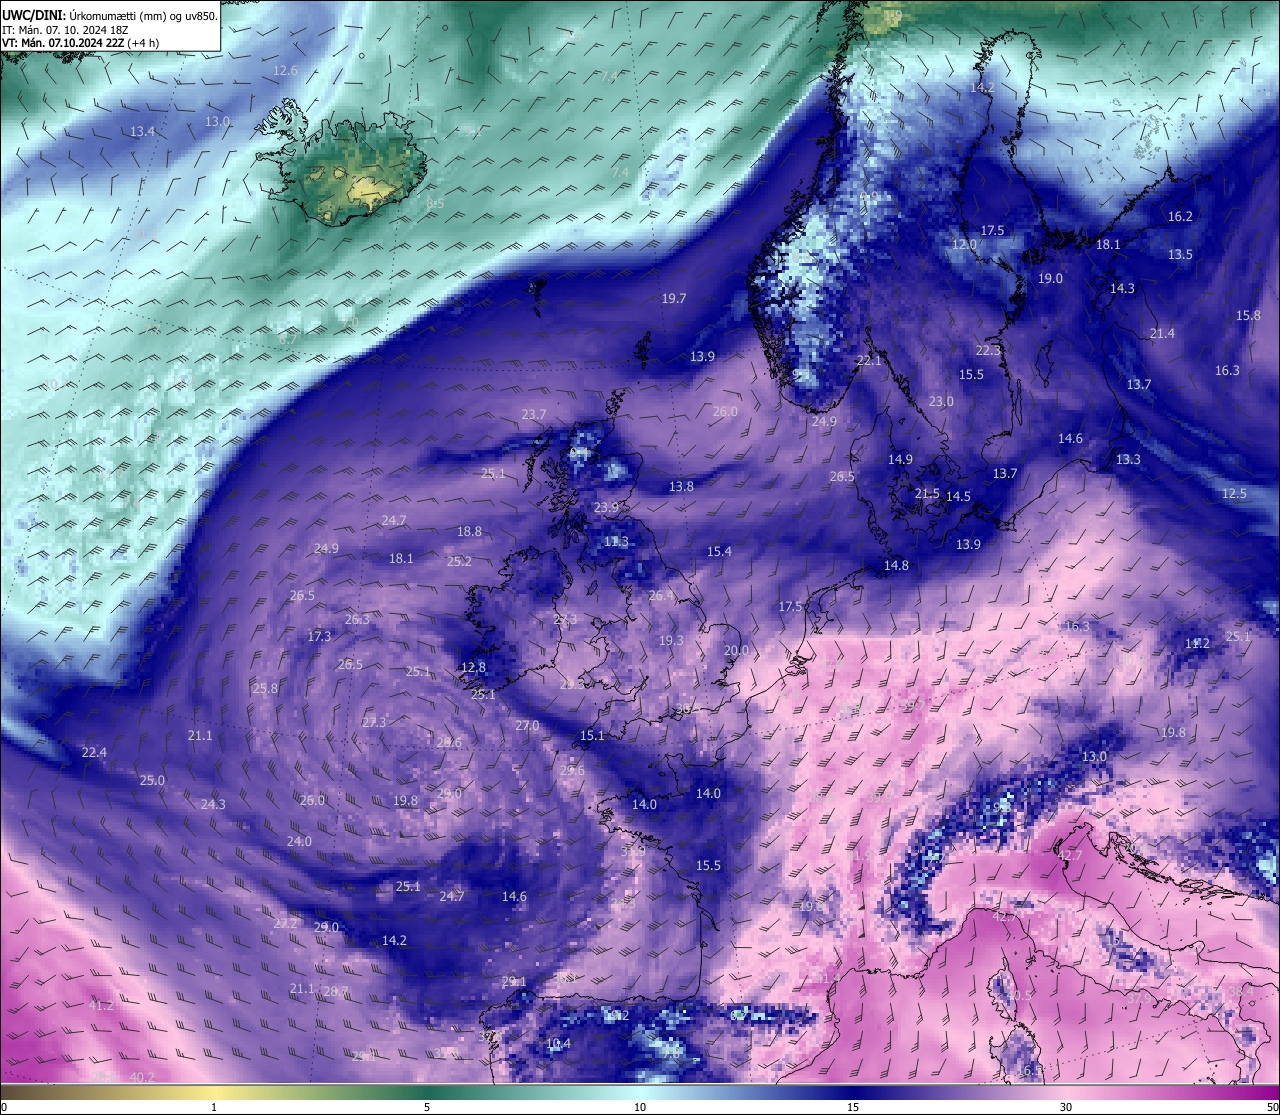Select the 12.8 value over western Ireland
Screen dimensions: 1280x1115
[473, 668]
